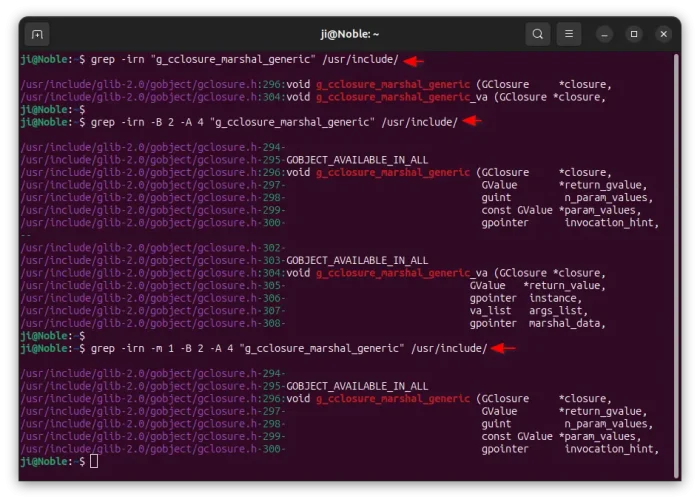Click the gclosure.h-302- line

click(x=153, y=248)
